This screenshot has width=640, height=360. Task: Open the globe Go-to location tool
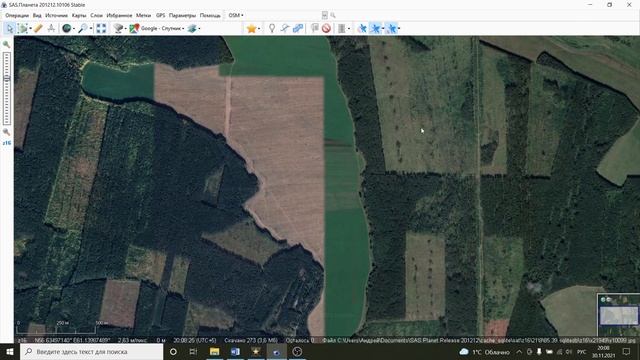[67, 28]
